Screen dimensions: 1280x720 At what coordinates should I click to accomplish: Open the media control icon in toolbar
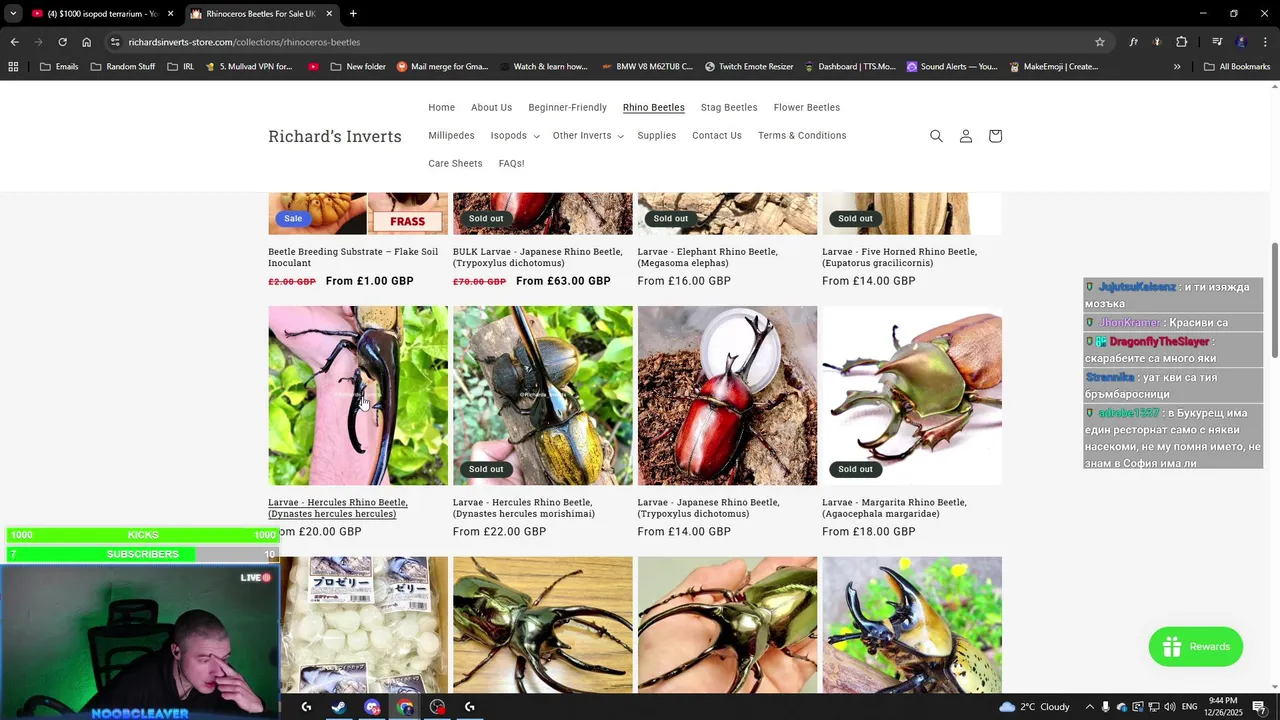pyautogui.click(x=1217, y=42)
